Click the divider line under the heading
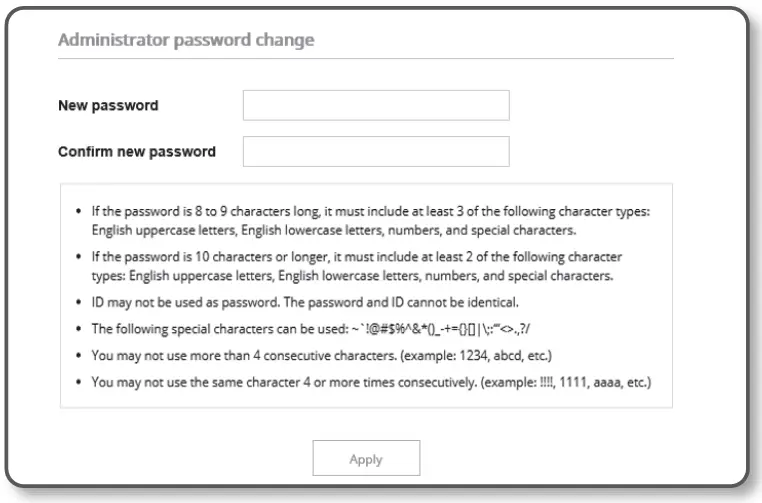The width and height of the screenshot is (762, 503). [366, 58]
